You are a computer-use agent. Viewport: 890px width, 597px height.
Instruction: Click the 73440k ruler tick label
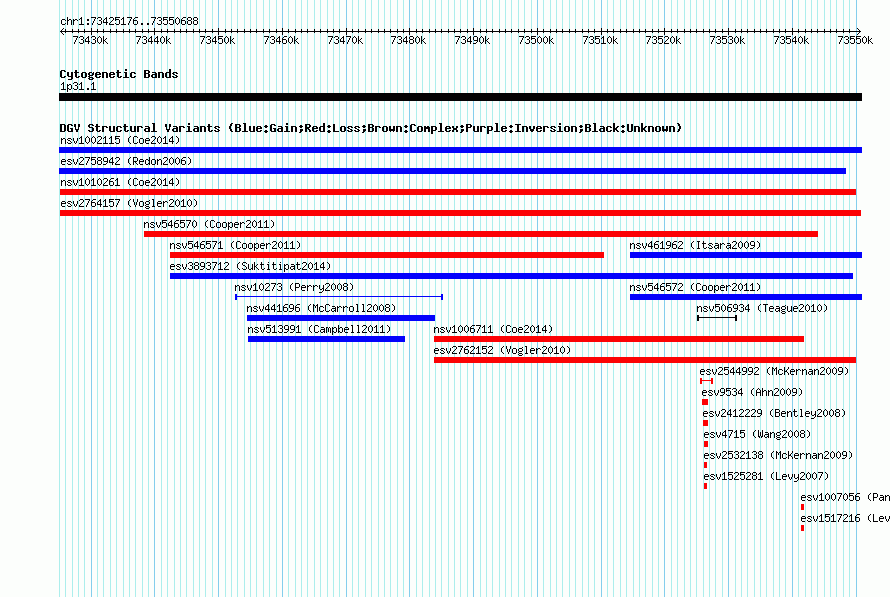pos(153,40)
